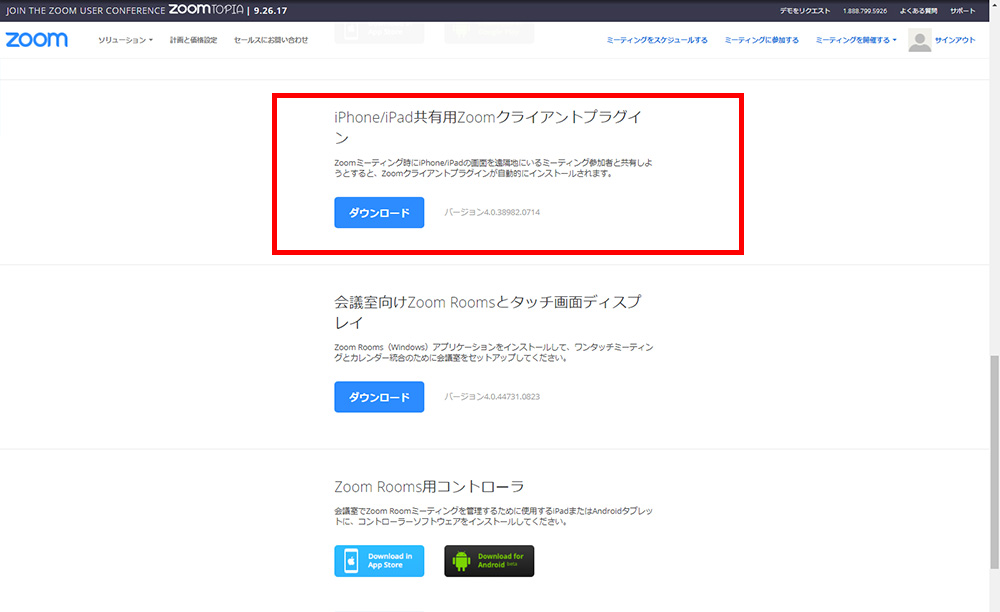The image size is (1000, 612).
Task: Expand the ソリューション dropdown menu
Action: pos(125,40)
